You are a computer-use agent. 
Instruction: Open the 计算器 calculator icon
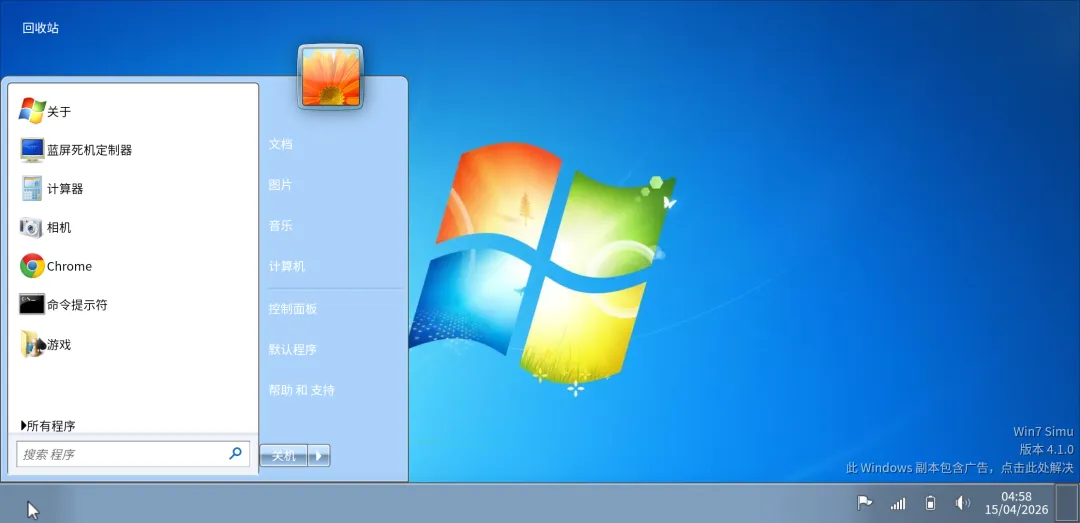32,188
